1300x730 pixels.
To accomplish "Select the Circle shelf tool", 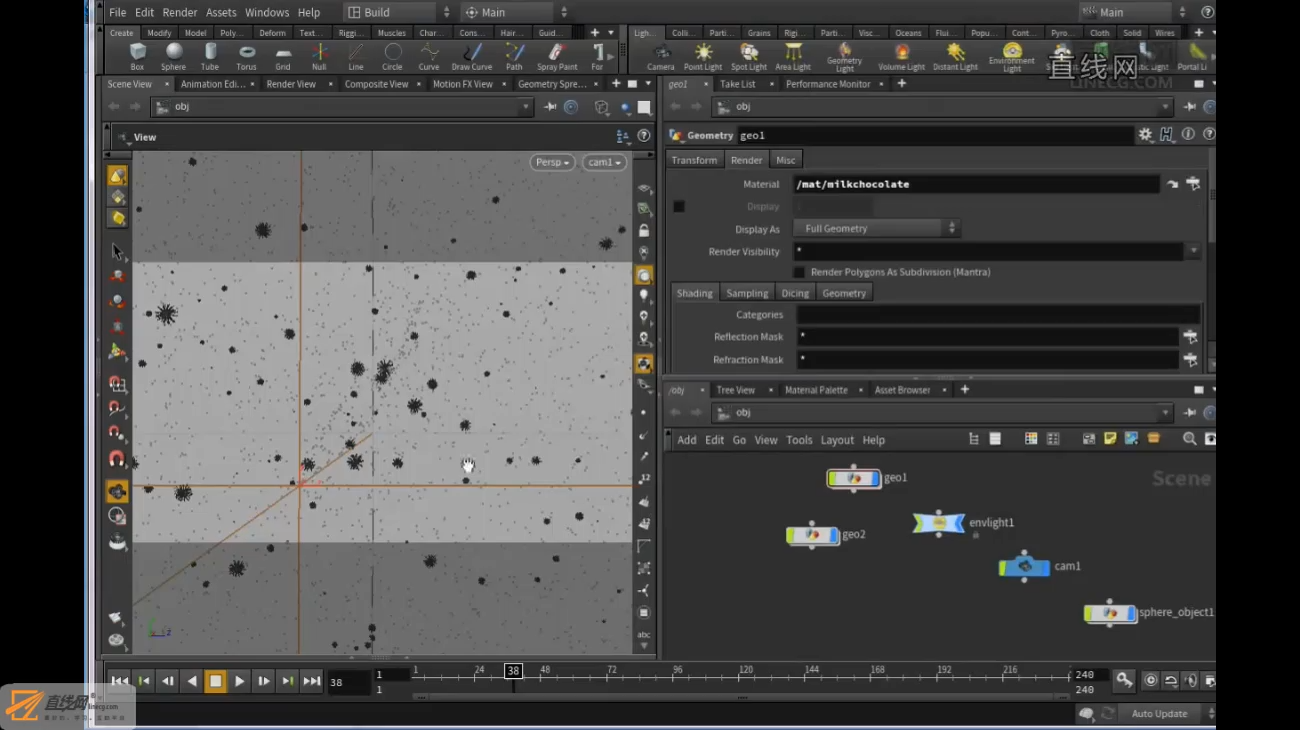I will [x=392, y=56].
